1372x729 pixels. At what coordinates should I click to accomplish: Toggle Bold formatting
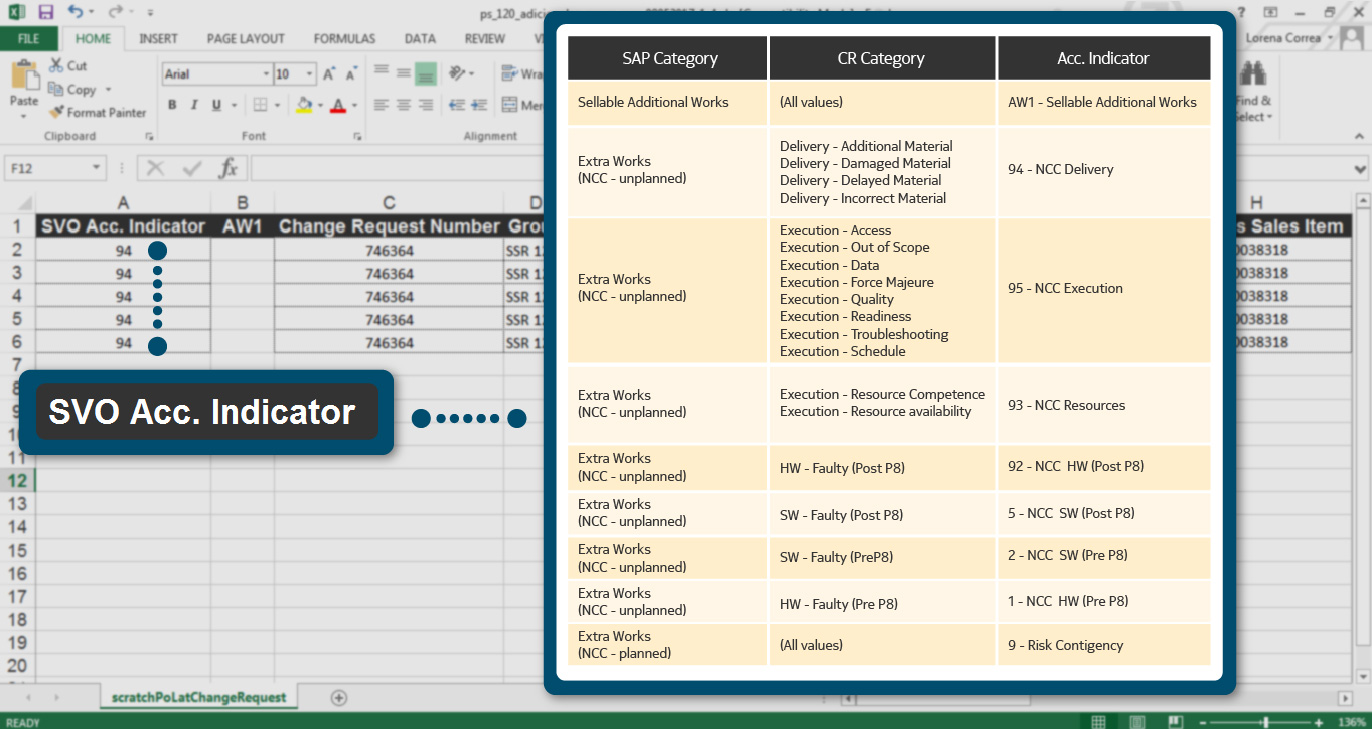click(172, 105)
